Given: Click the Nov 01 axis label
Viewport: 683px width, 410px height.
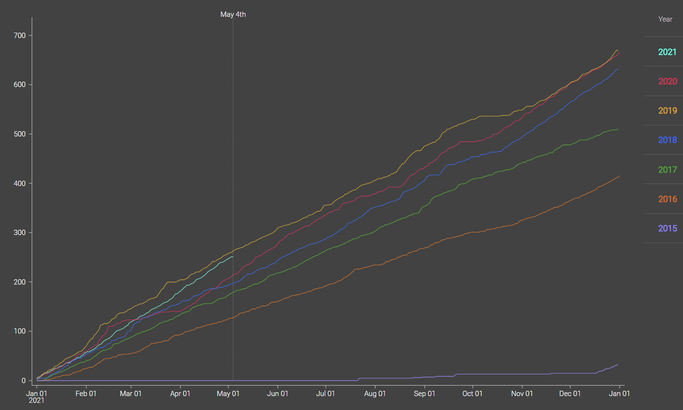Looking at the screenshot, I should point(522,393).
